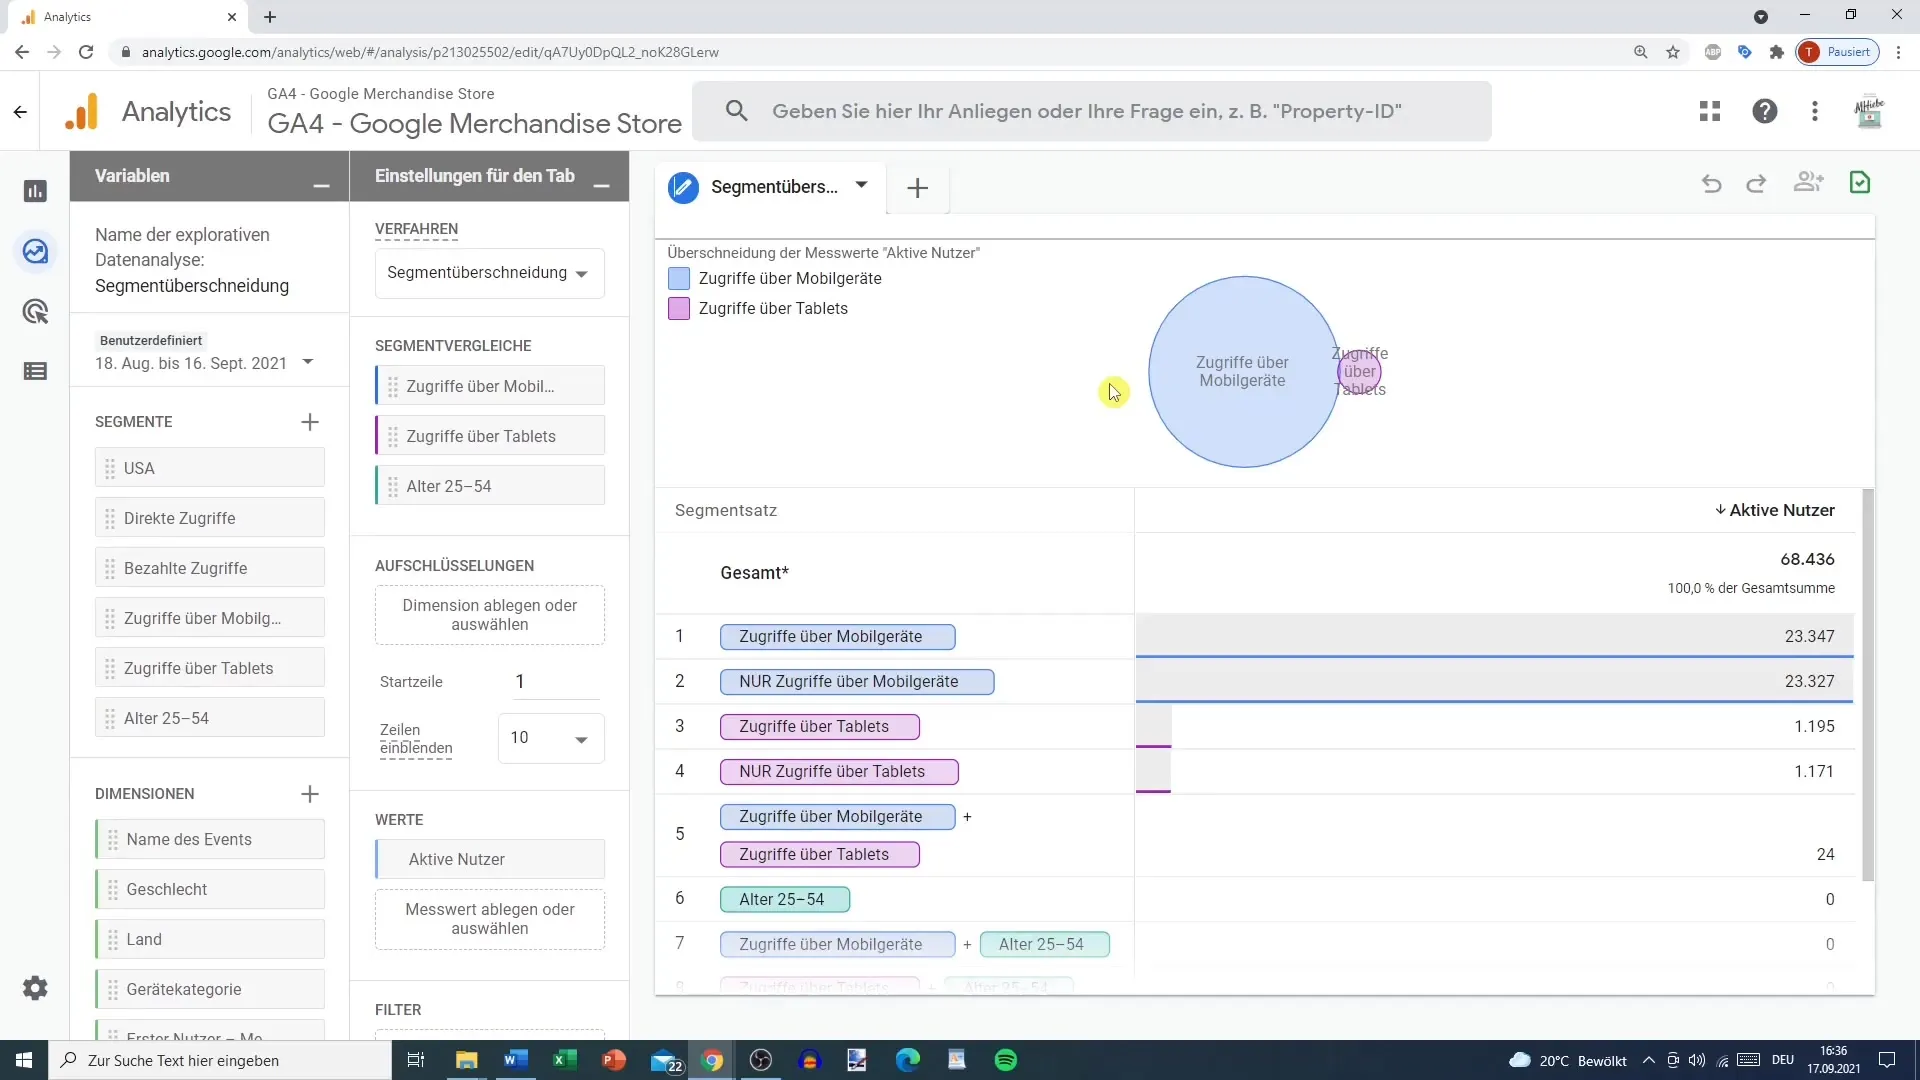Select Alter 25–54 in Segmentvergleiche
The width and height of the screenshot is (1920, 1080).
[x=489, y=486]
